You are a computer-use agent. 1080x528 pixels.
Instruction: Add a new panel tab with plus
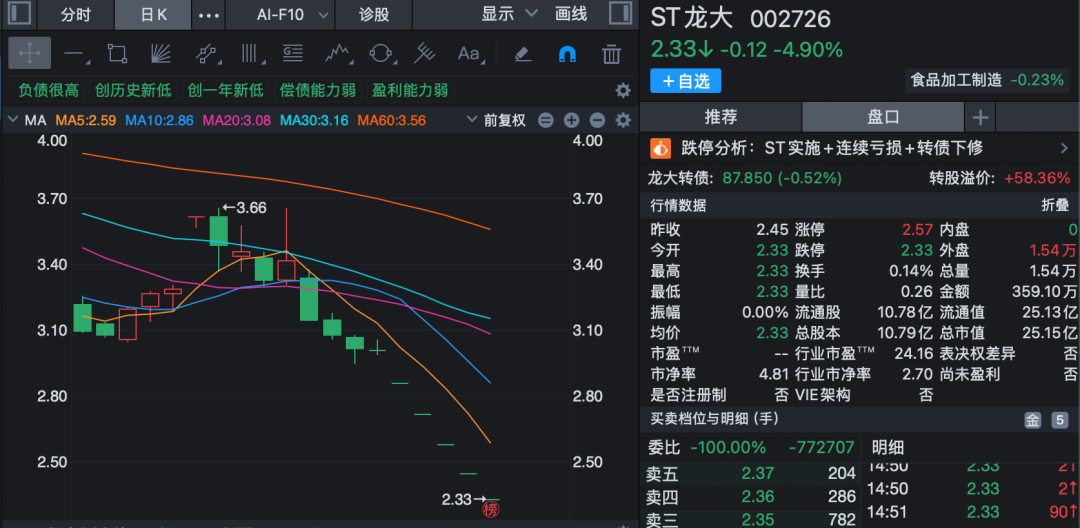979,118
